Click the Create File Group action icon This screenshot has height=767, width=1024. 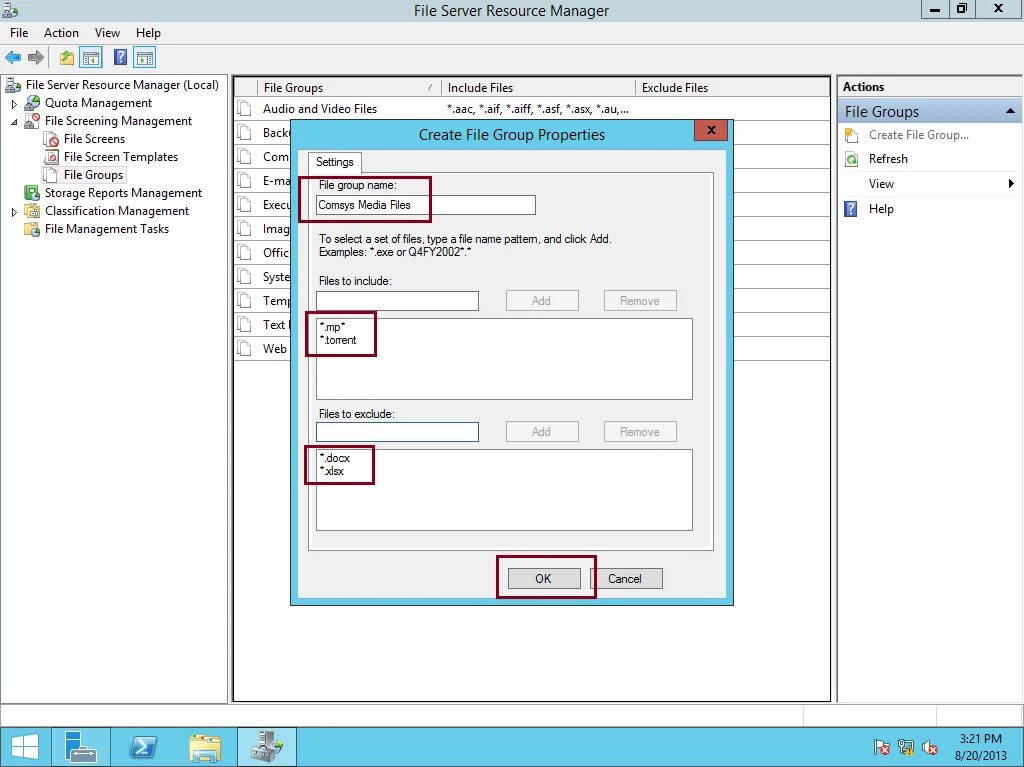[852, 135]
